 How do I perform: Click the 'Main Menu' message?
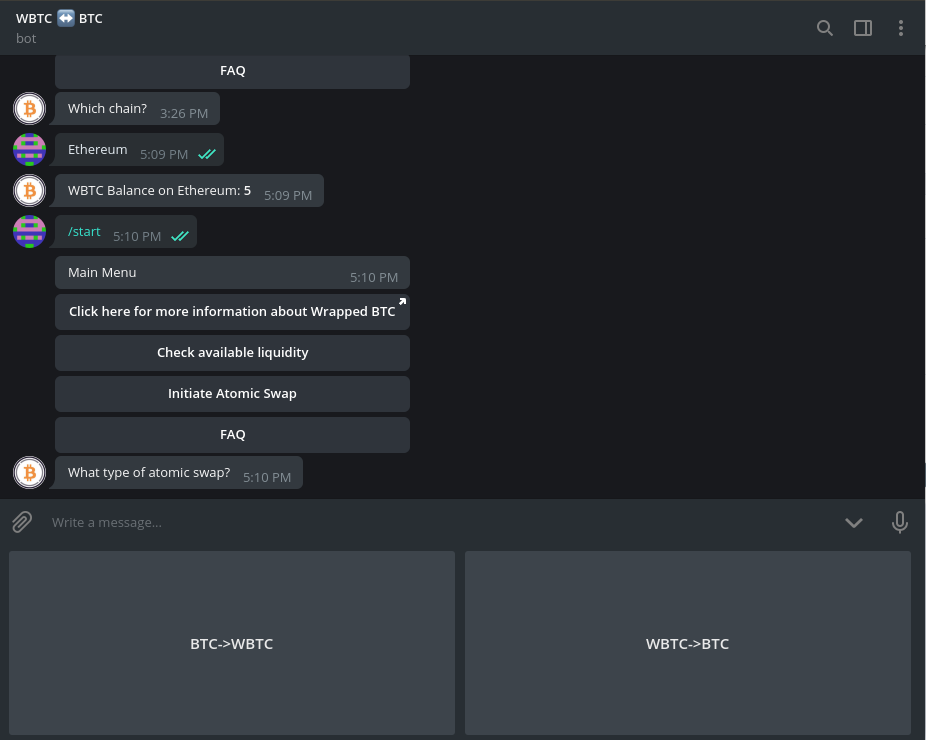(232, 272)
